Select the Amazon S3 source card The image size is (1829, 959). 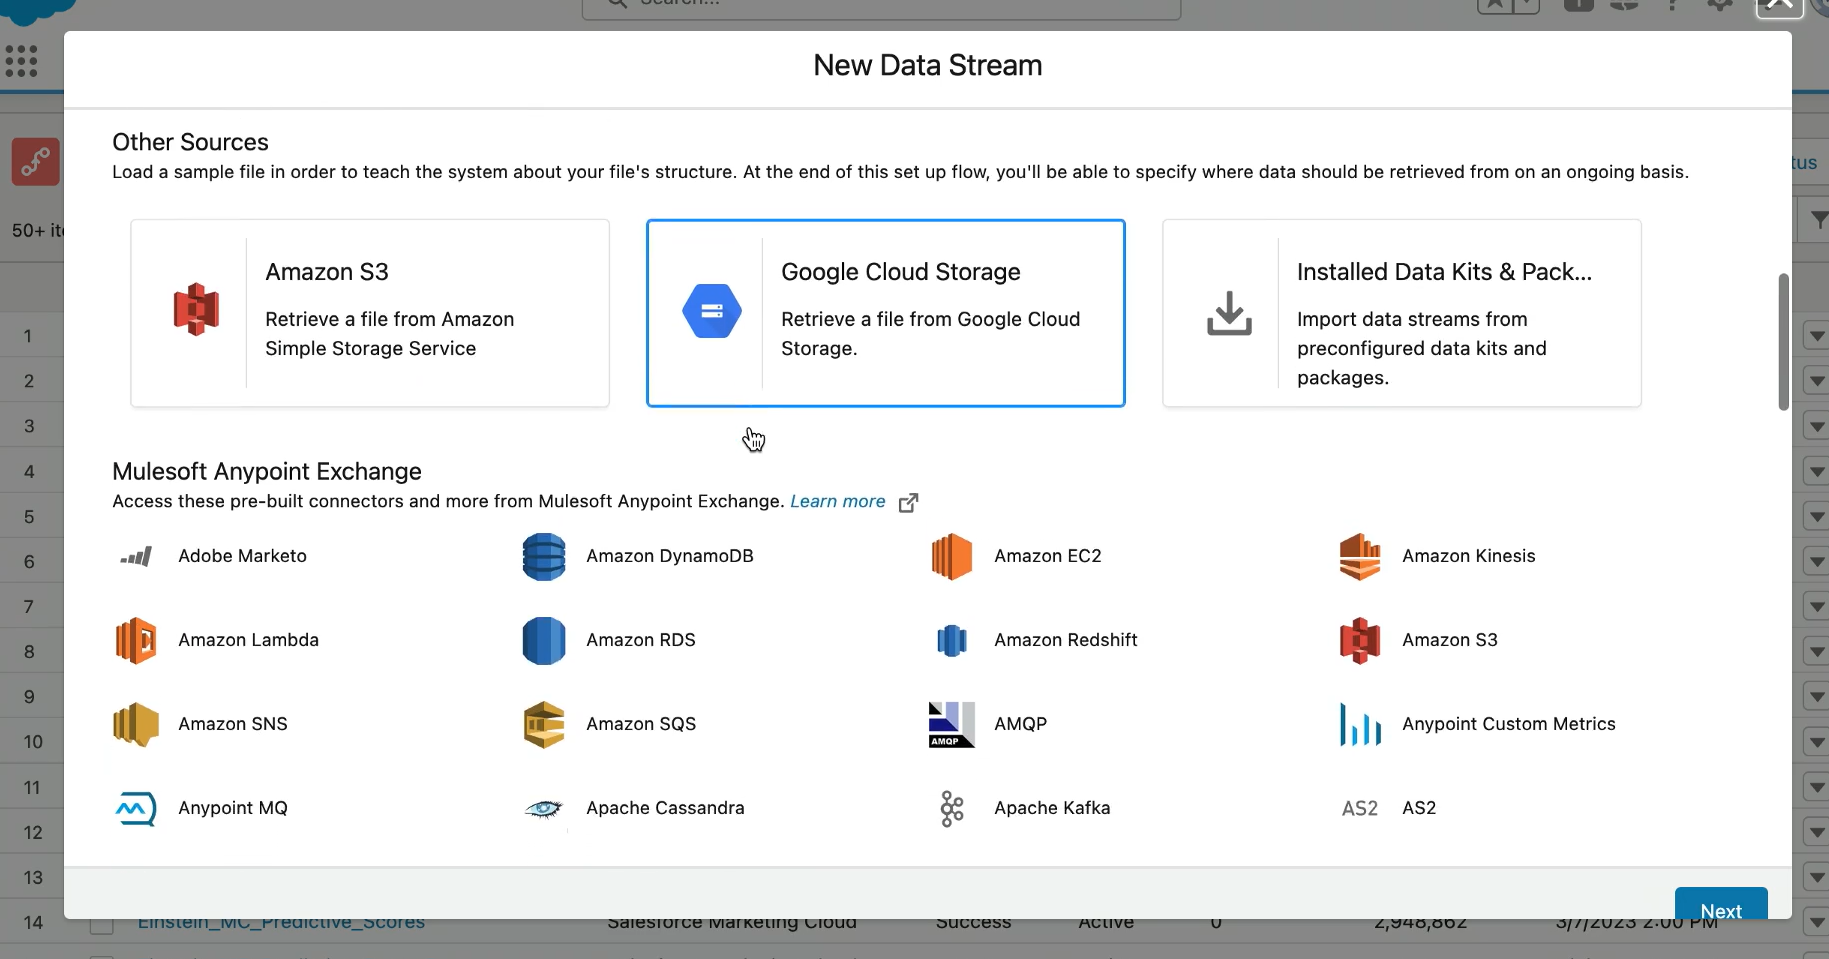(370, 313)
